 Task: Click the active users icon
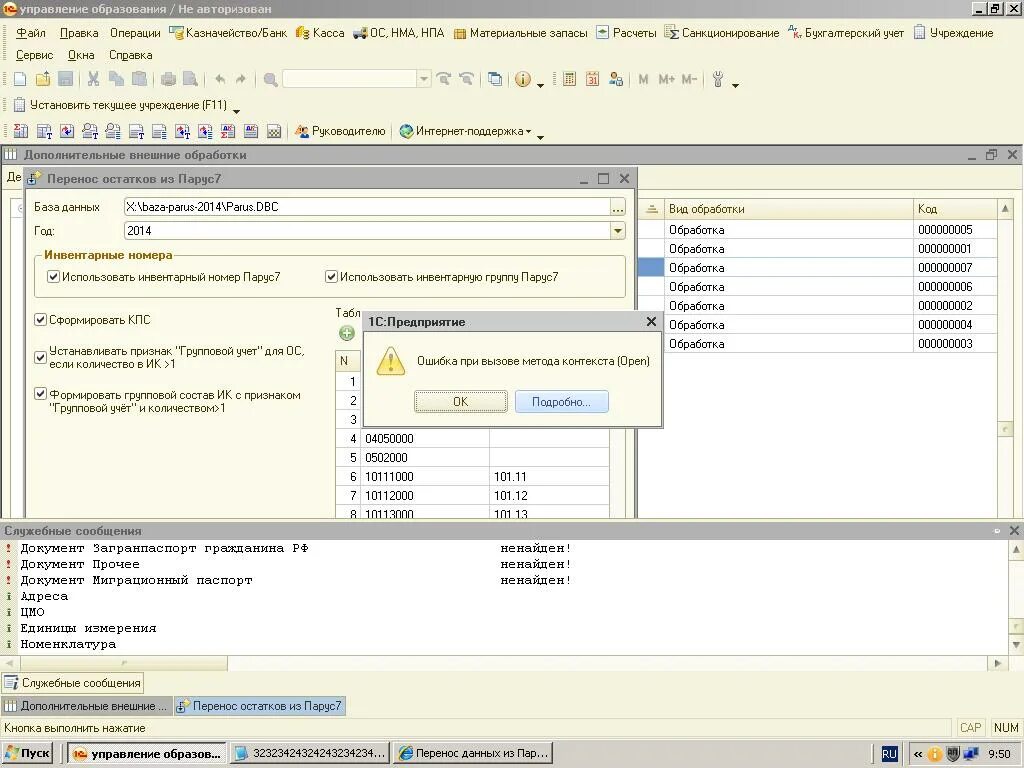click(615, 79)
